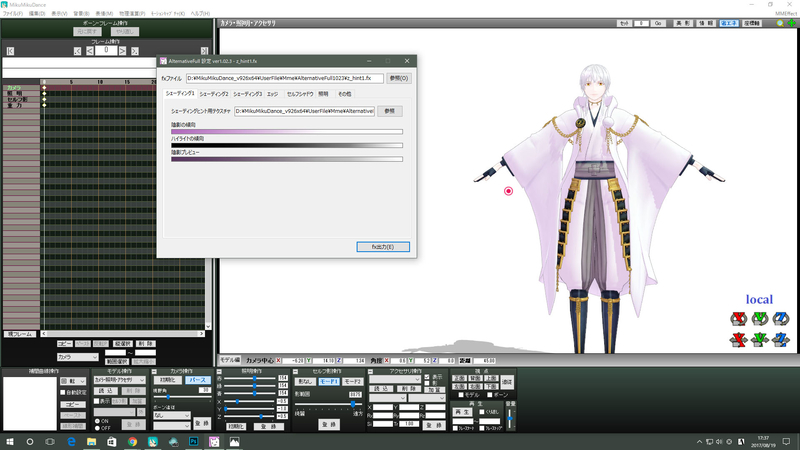
Task: Click the blue Z move gizmo icon
Action: click(781, 339)
